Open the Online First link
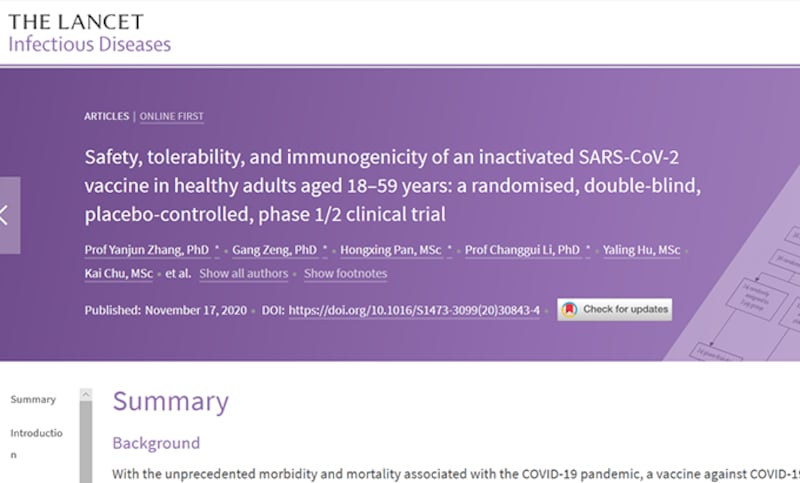 tap(171, 117)
